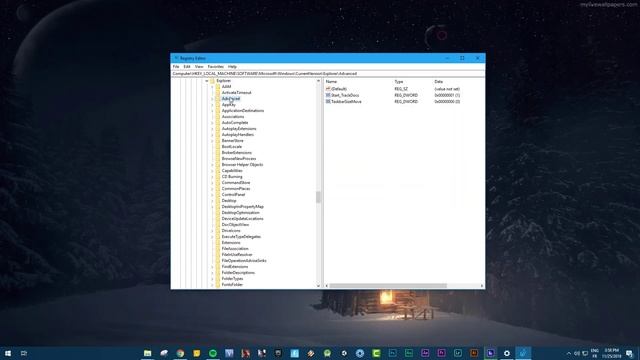Click the Explorer folder icon in tree

[212, 81]
